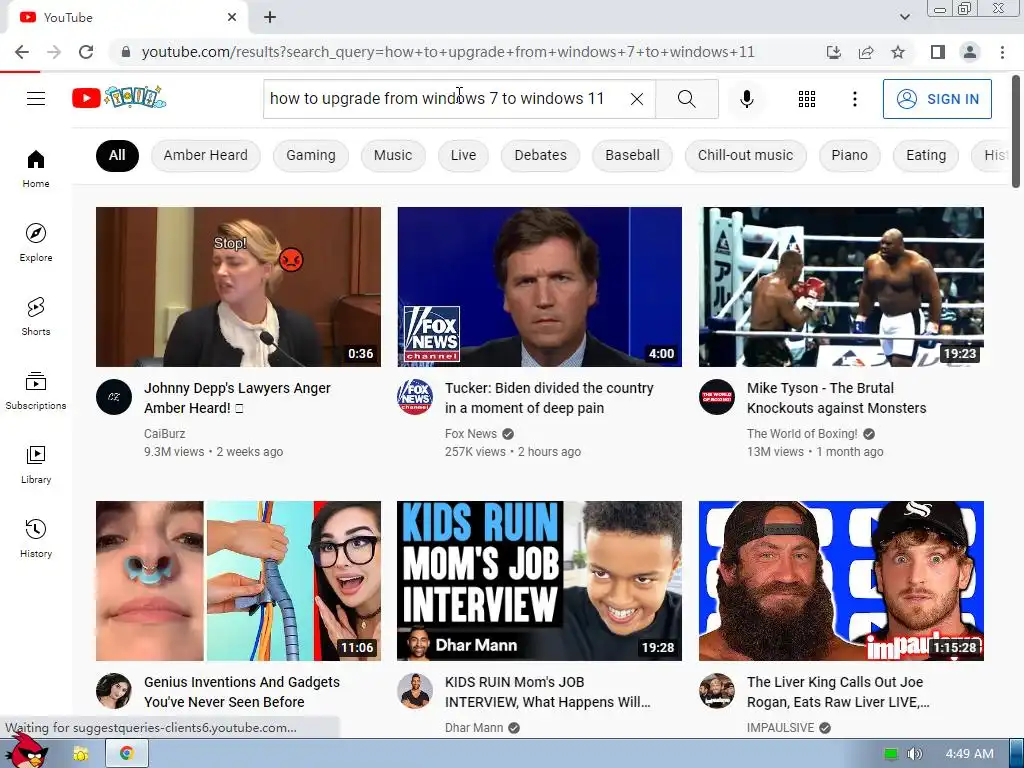Select the Live chip
This screenshot has width=1024, height=768.
[x=463, y=155]
